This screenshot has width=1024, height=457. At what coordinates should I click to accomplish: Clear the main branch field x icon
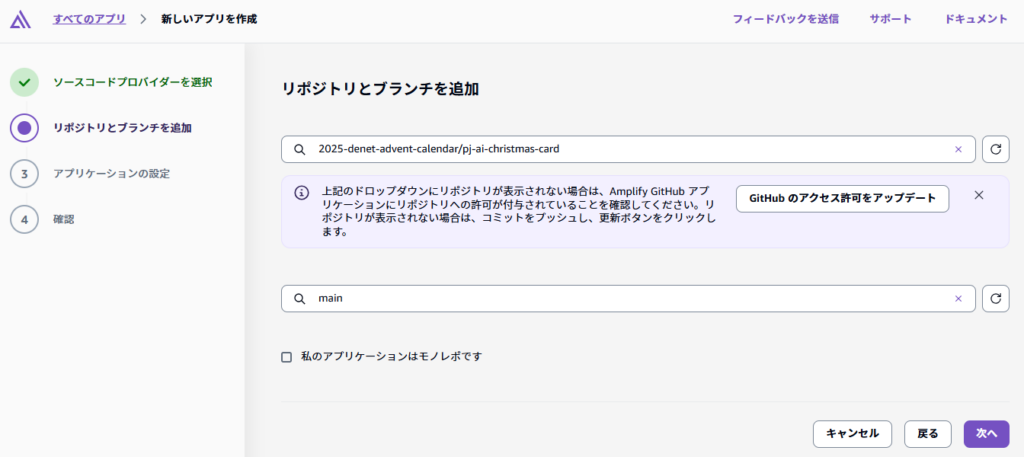[958, 298]
